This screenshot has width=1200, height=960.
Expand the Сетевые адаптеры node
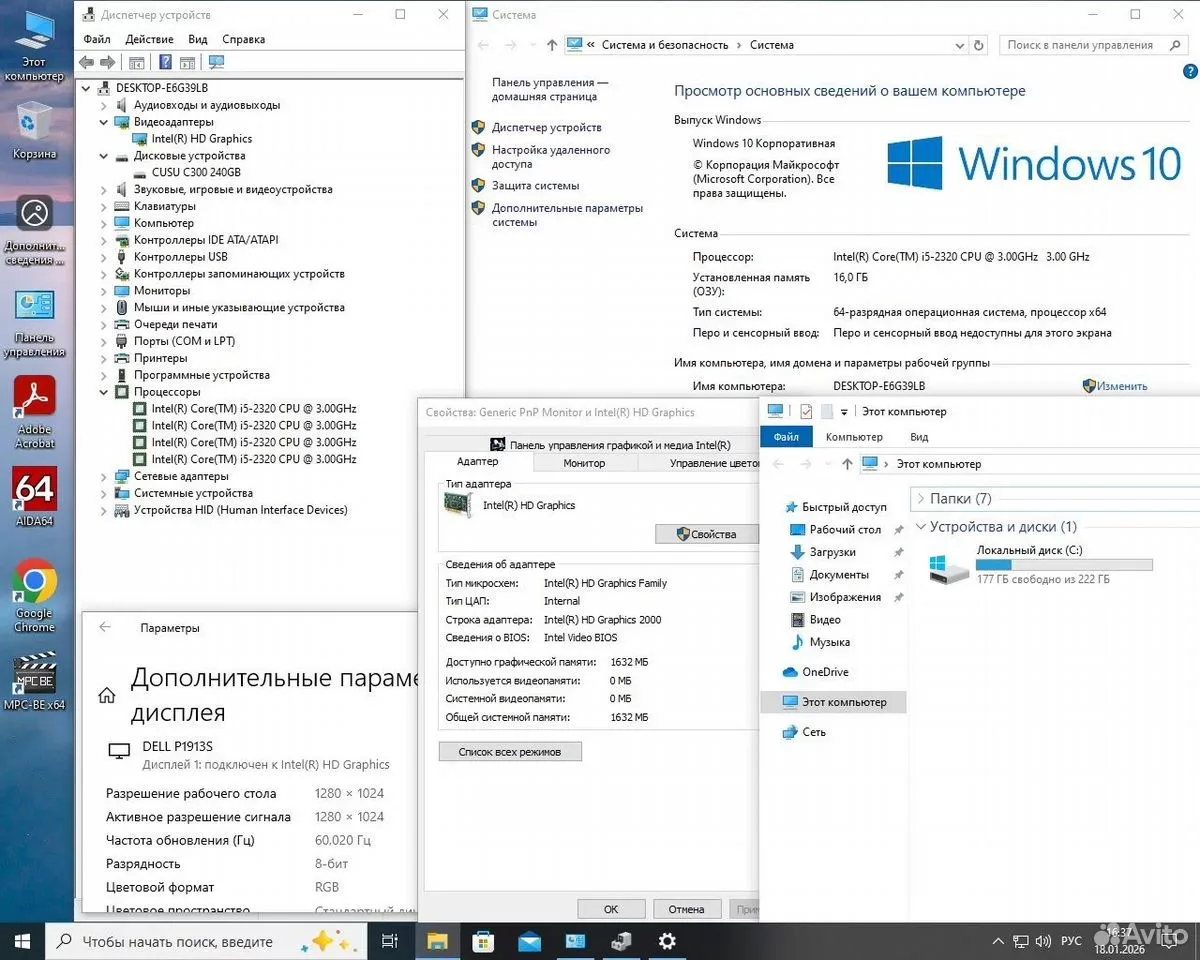tap(104, 476)
